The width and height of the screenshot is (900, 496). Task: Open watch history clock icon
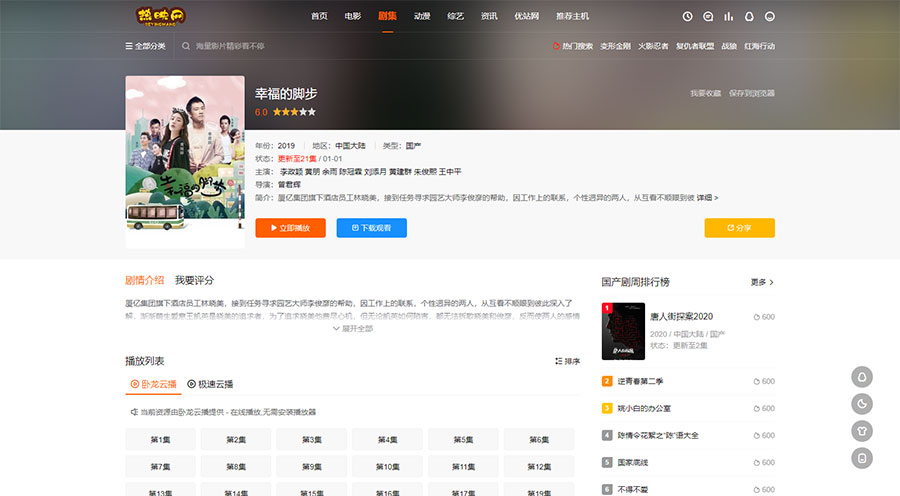[x=687, y=16]
